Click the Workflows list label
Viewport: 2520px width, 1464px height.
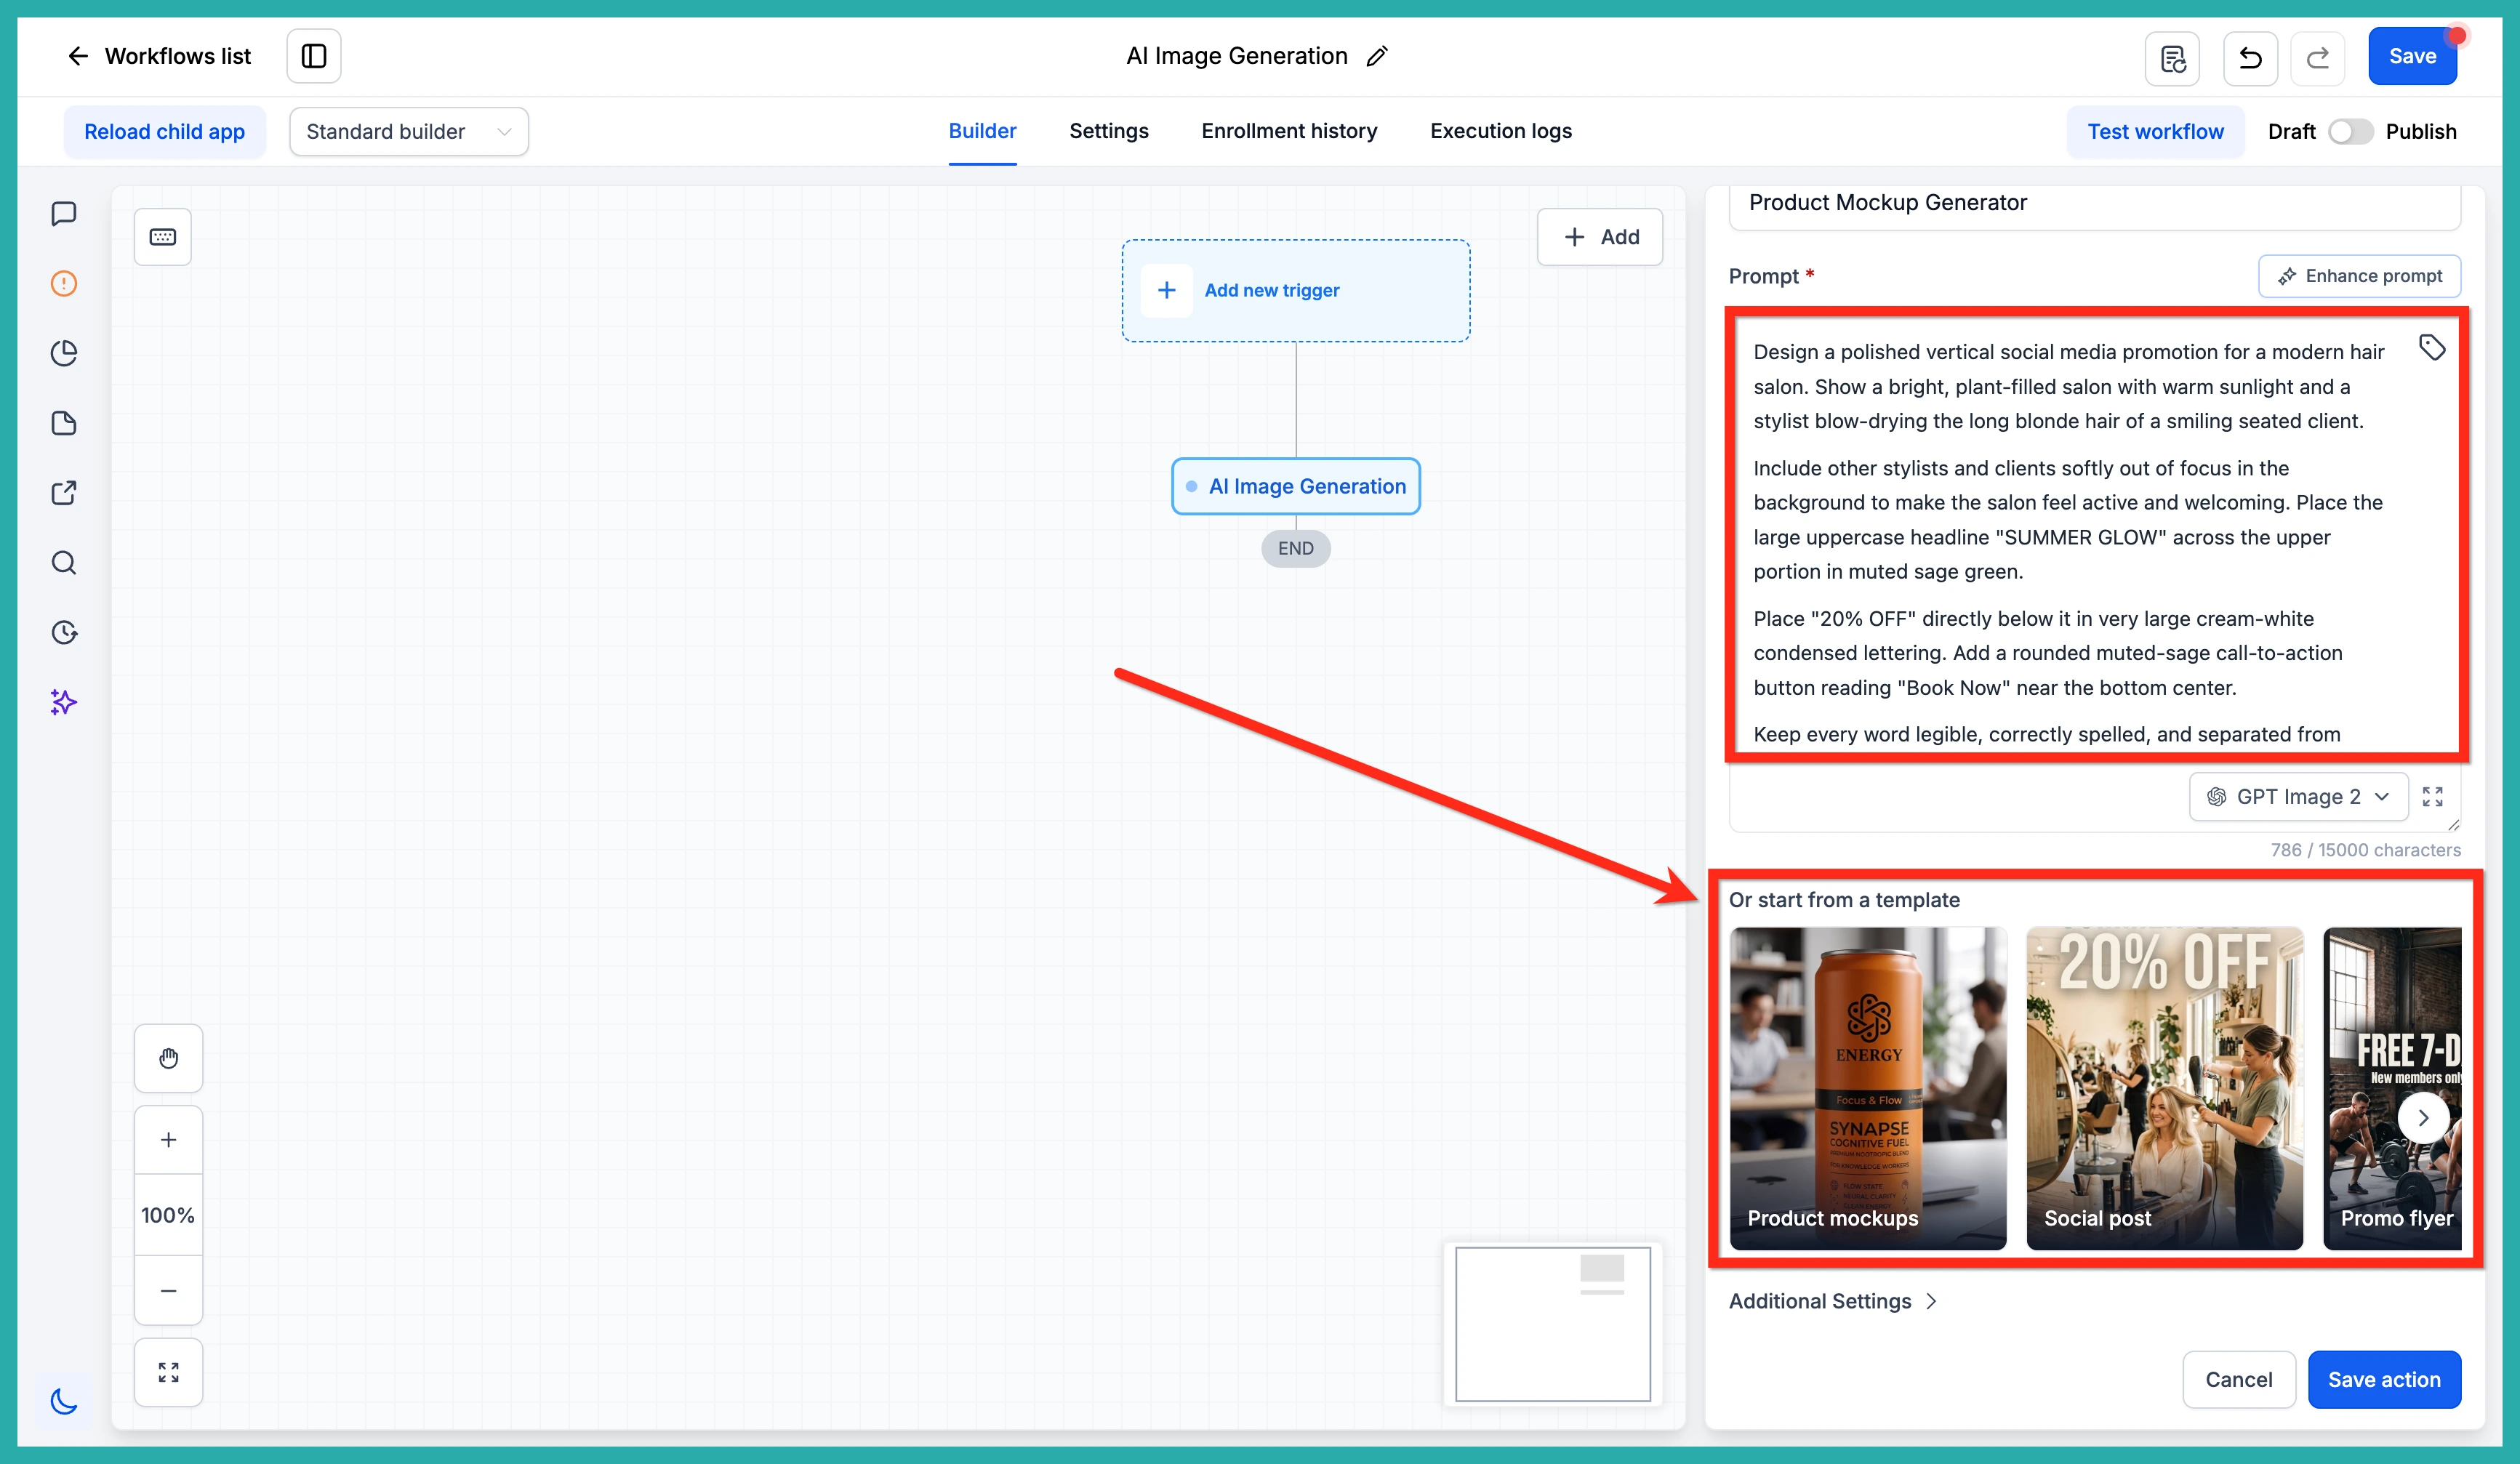pos(178,56)
